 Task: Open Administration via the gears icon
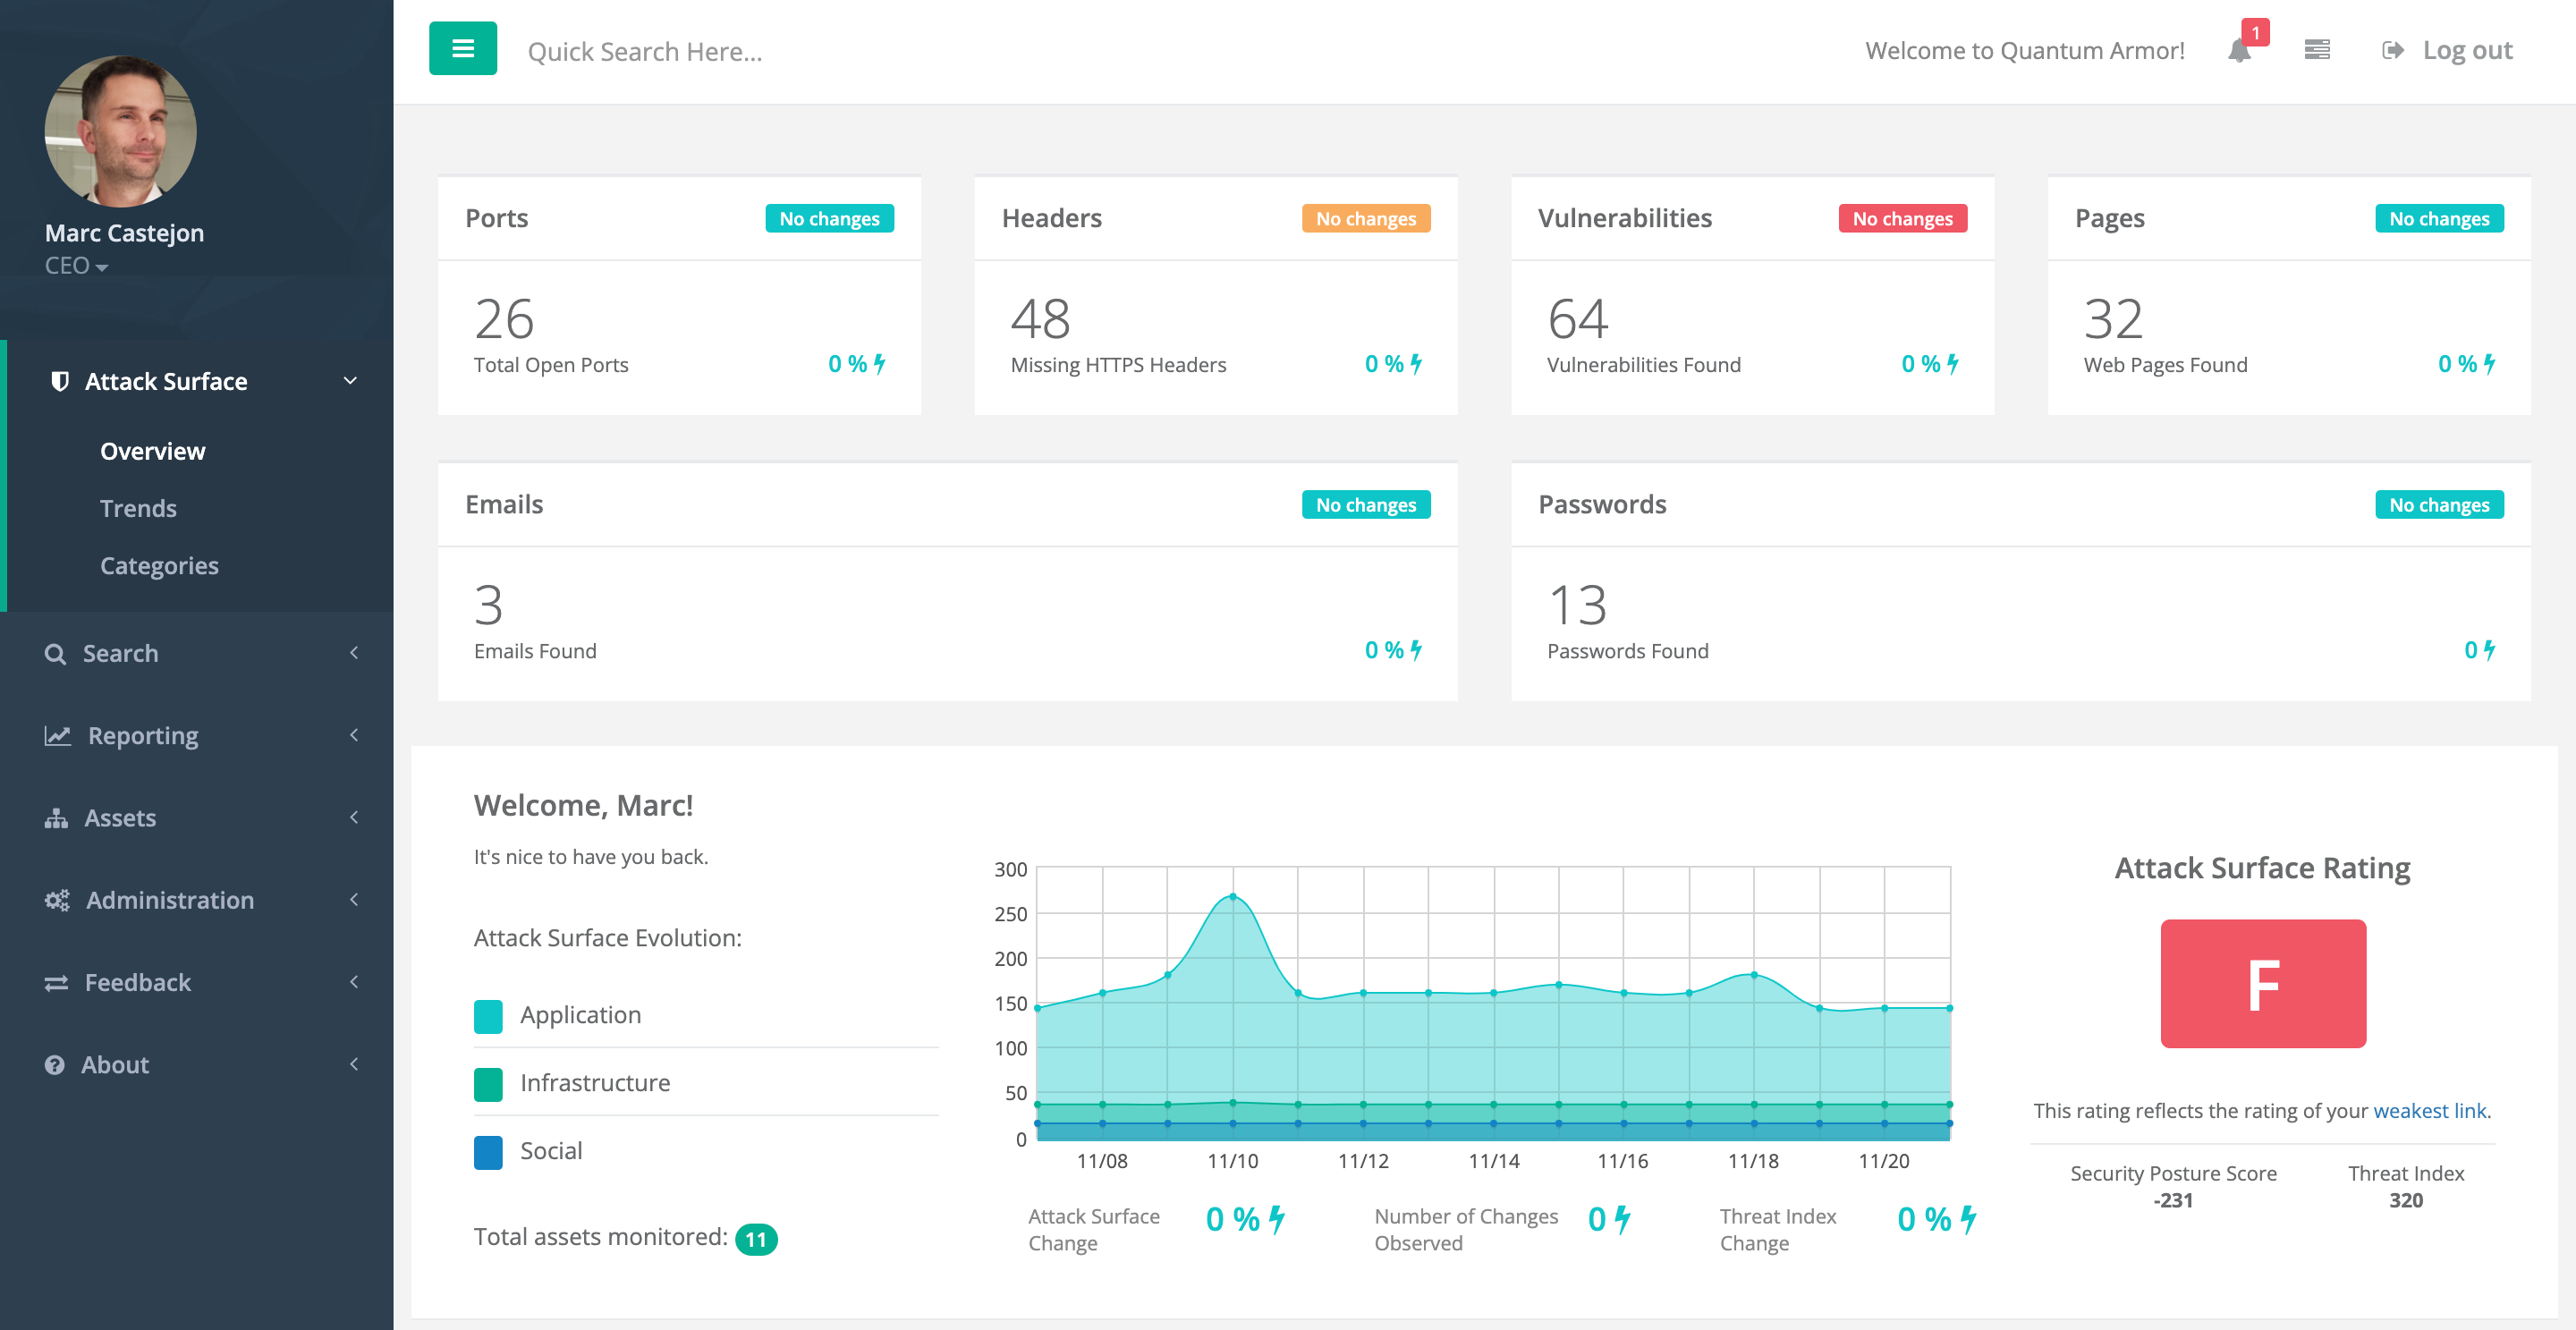(57, 899)
